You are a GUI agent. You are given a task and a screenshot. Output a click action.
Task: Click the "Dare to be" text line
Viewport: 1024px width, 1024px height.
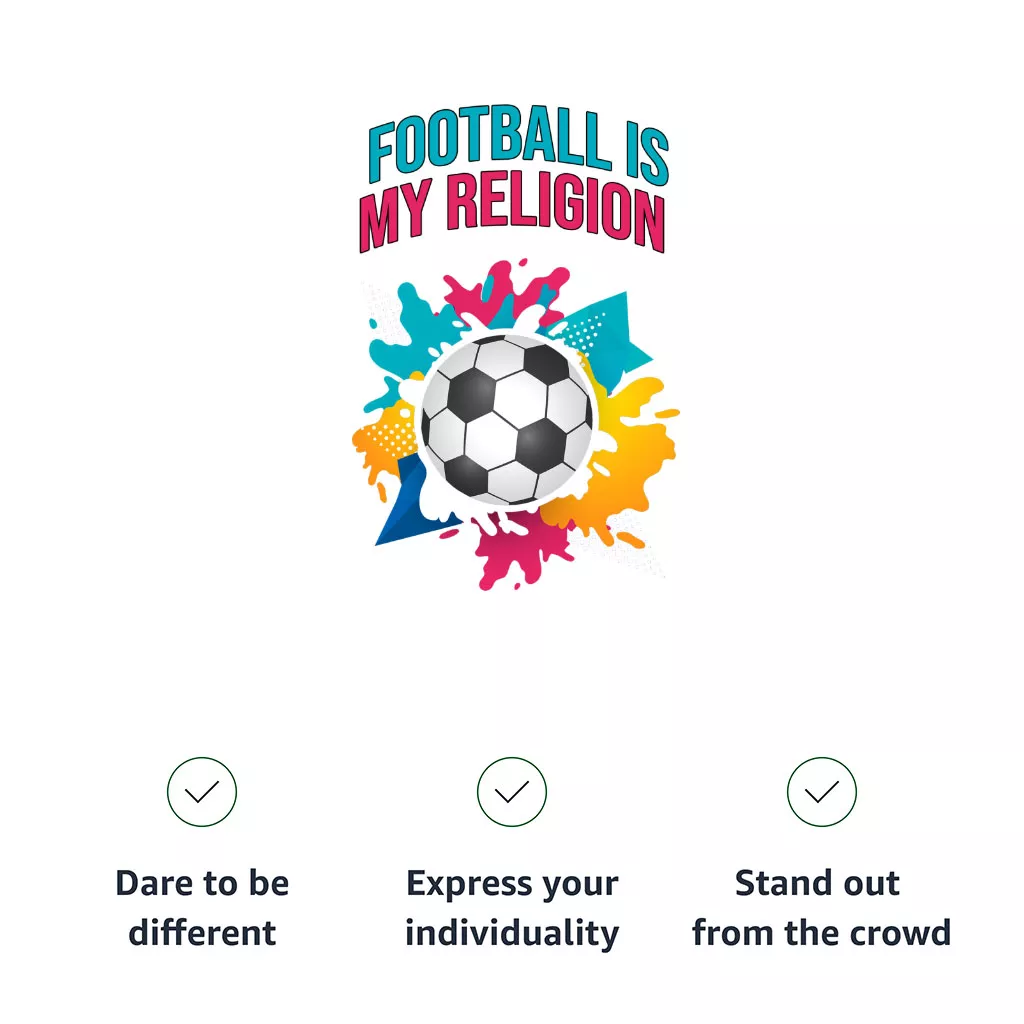click(x=202, y=883)
